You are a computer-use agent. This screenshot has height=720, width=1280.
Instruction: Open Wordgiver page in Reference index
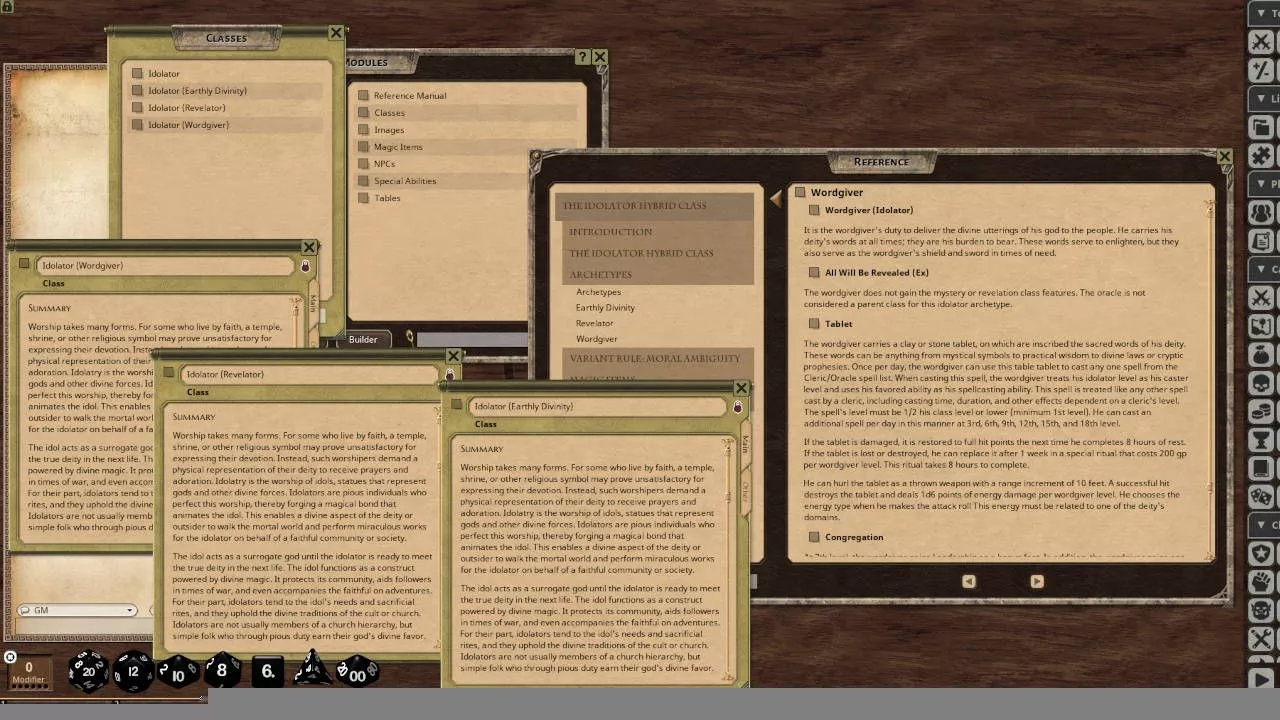597,339
